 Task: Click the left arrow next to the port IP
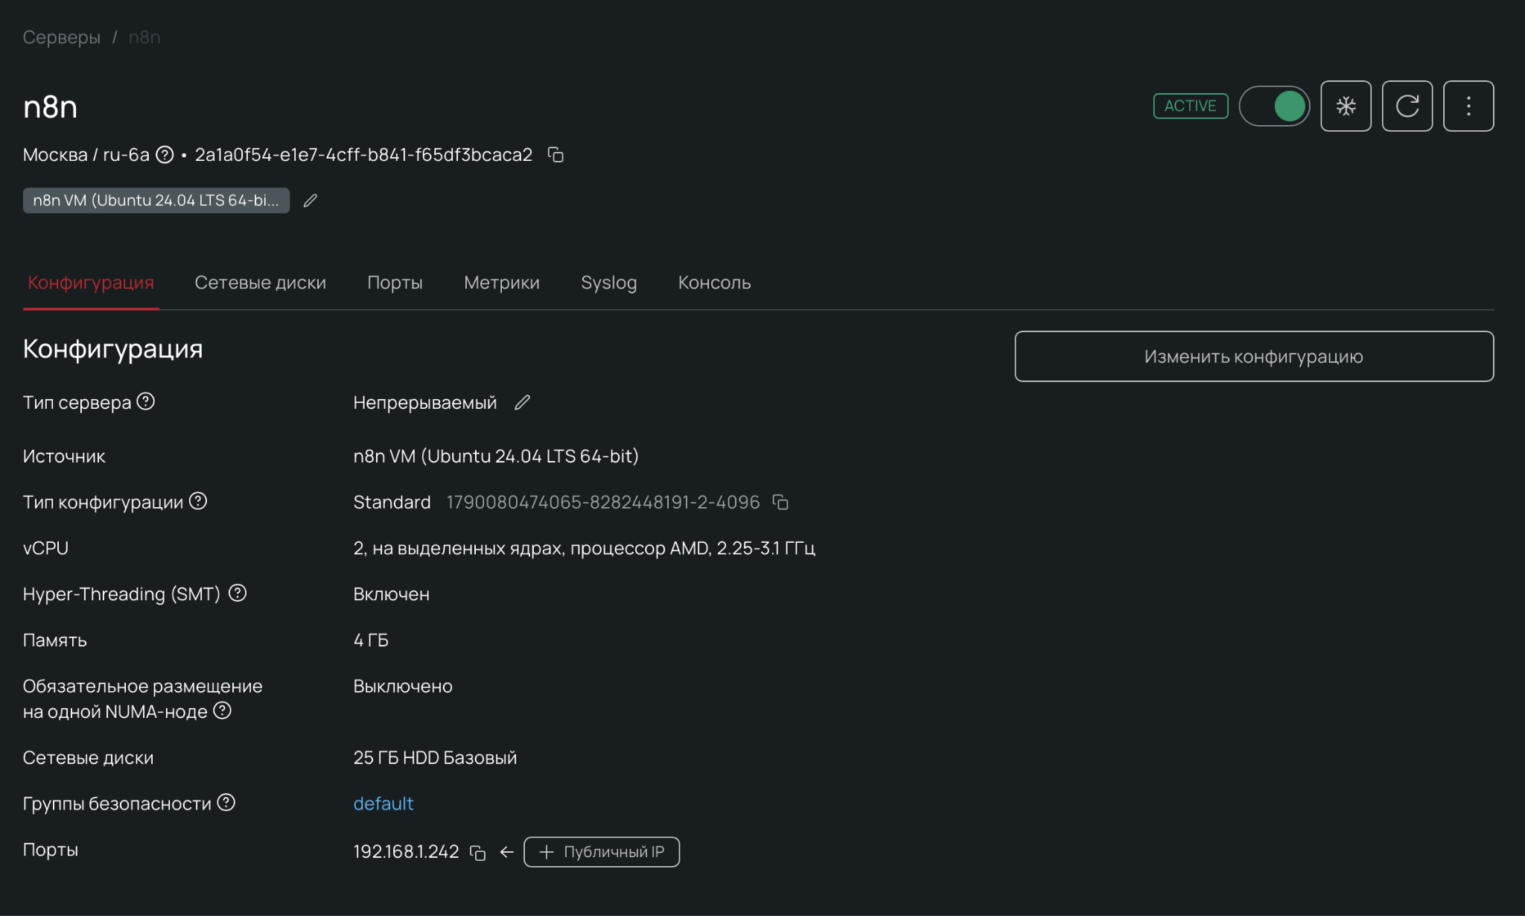507,852
